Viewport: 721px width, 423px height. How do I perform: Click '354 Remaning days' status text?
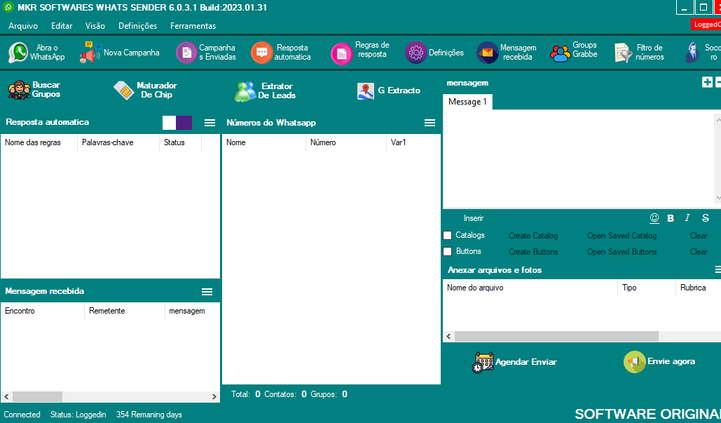tap(149, 415)
